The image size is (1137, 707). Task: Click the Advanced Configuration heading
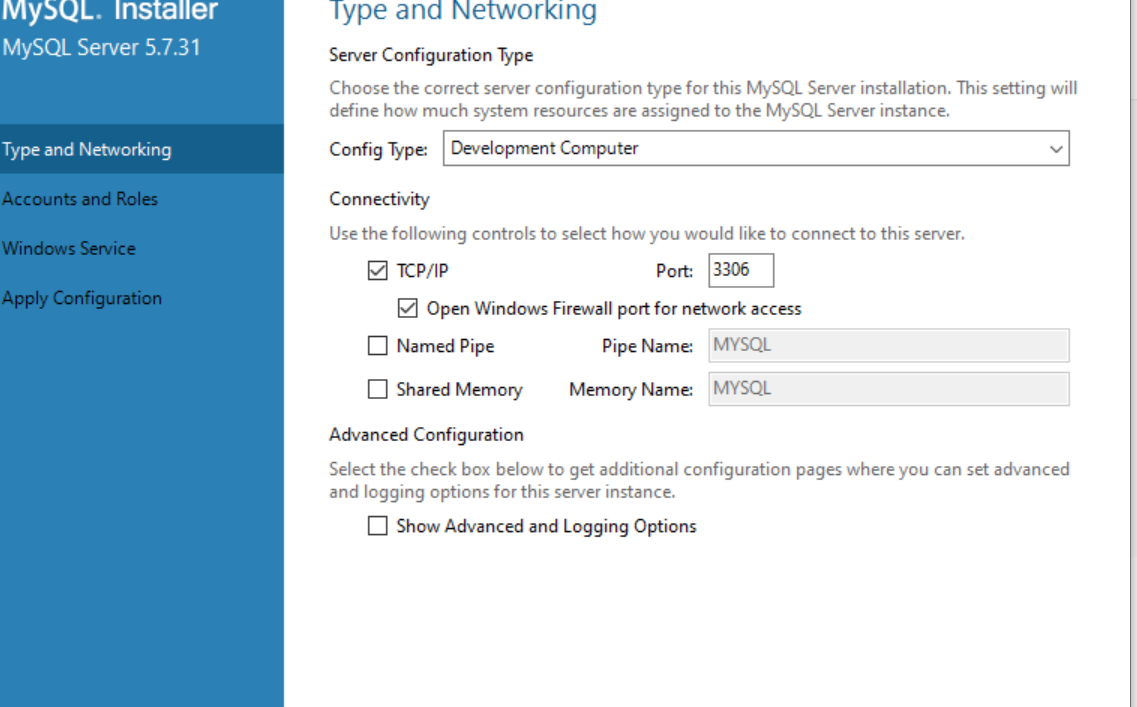[x=426, y=434]
